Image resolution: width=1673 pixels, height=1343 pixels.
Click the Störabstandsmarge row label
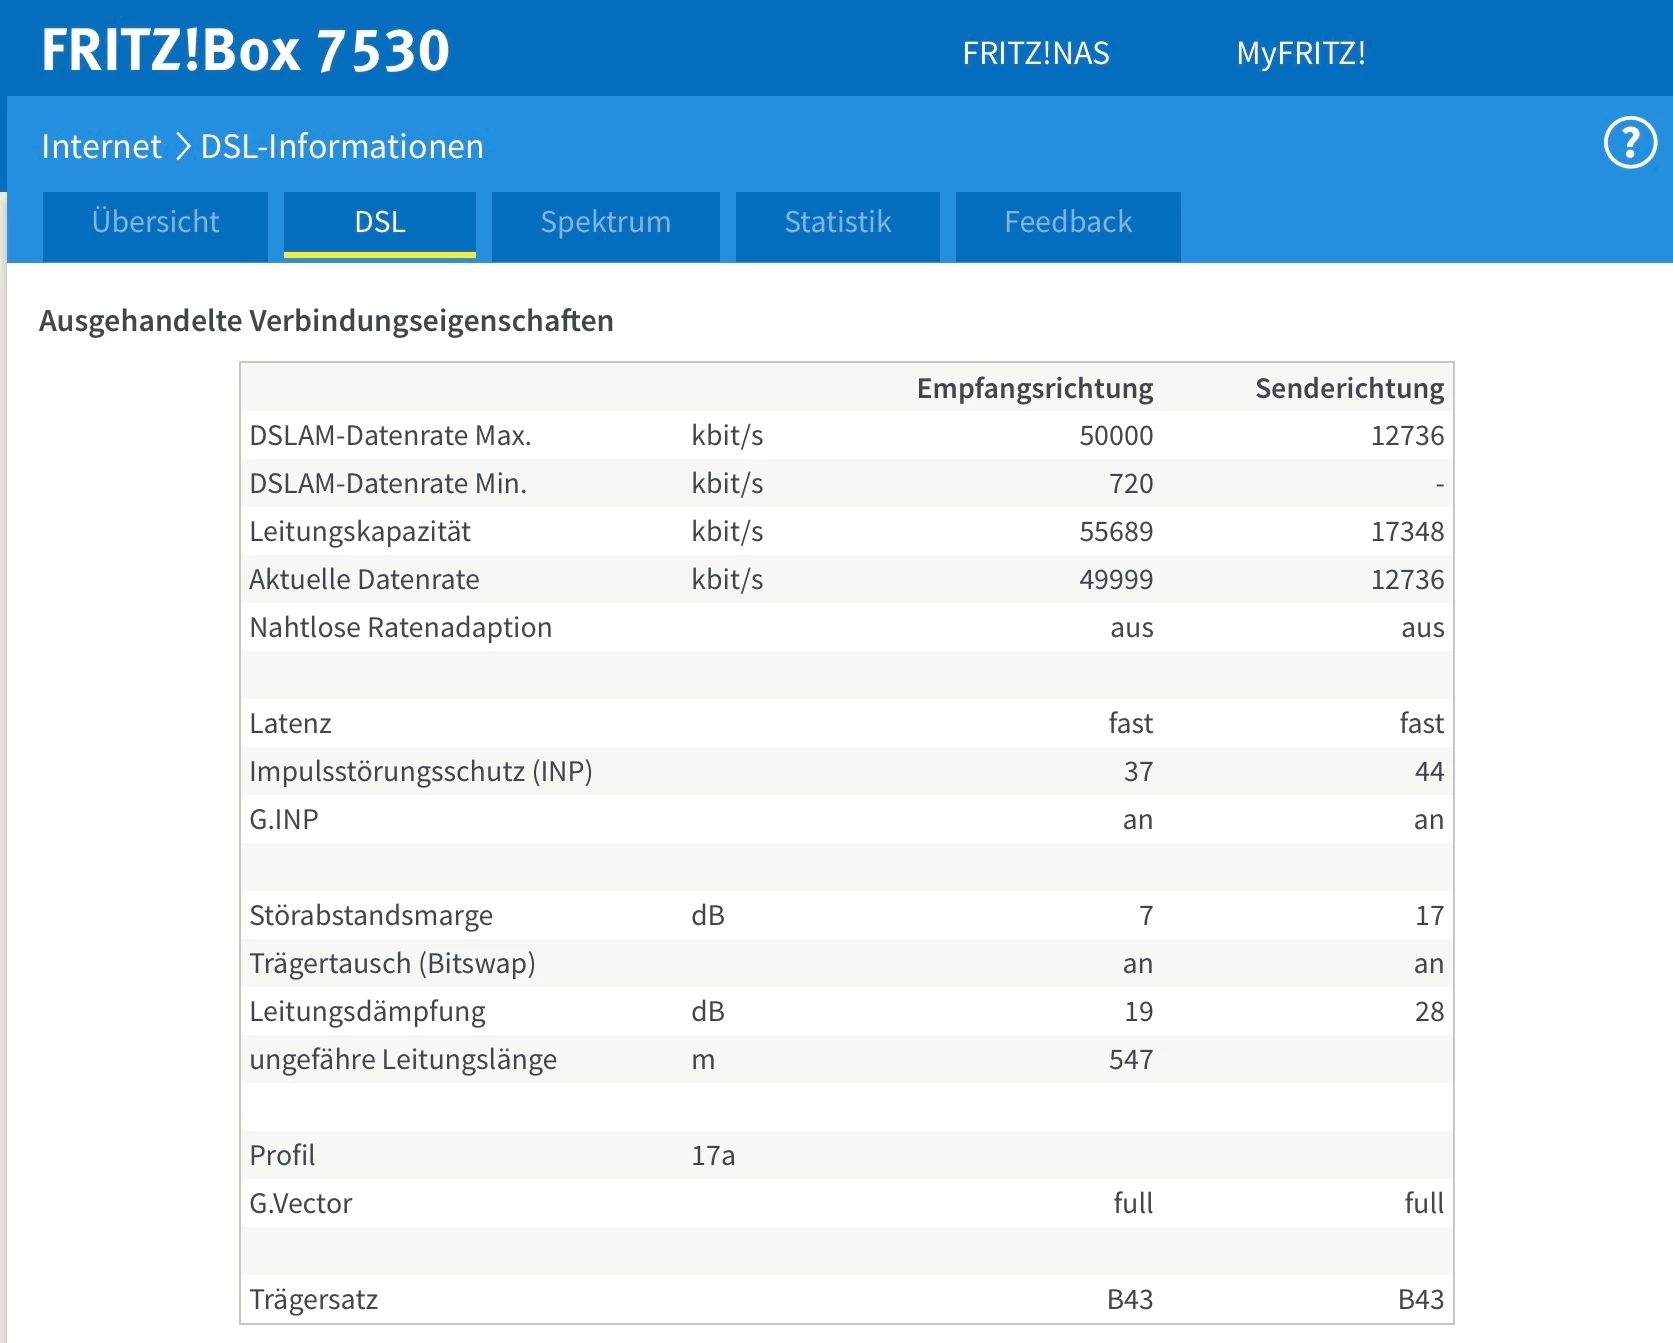tap(371, 916)
